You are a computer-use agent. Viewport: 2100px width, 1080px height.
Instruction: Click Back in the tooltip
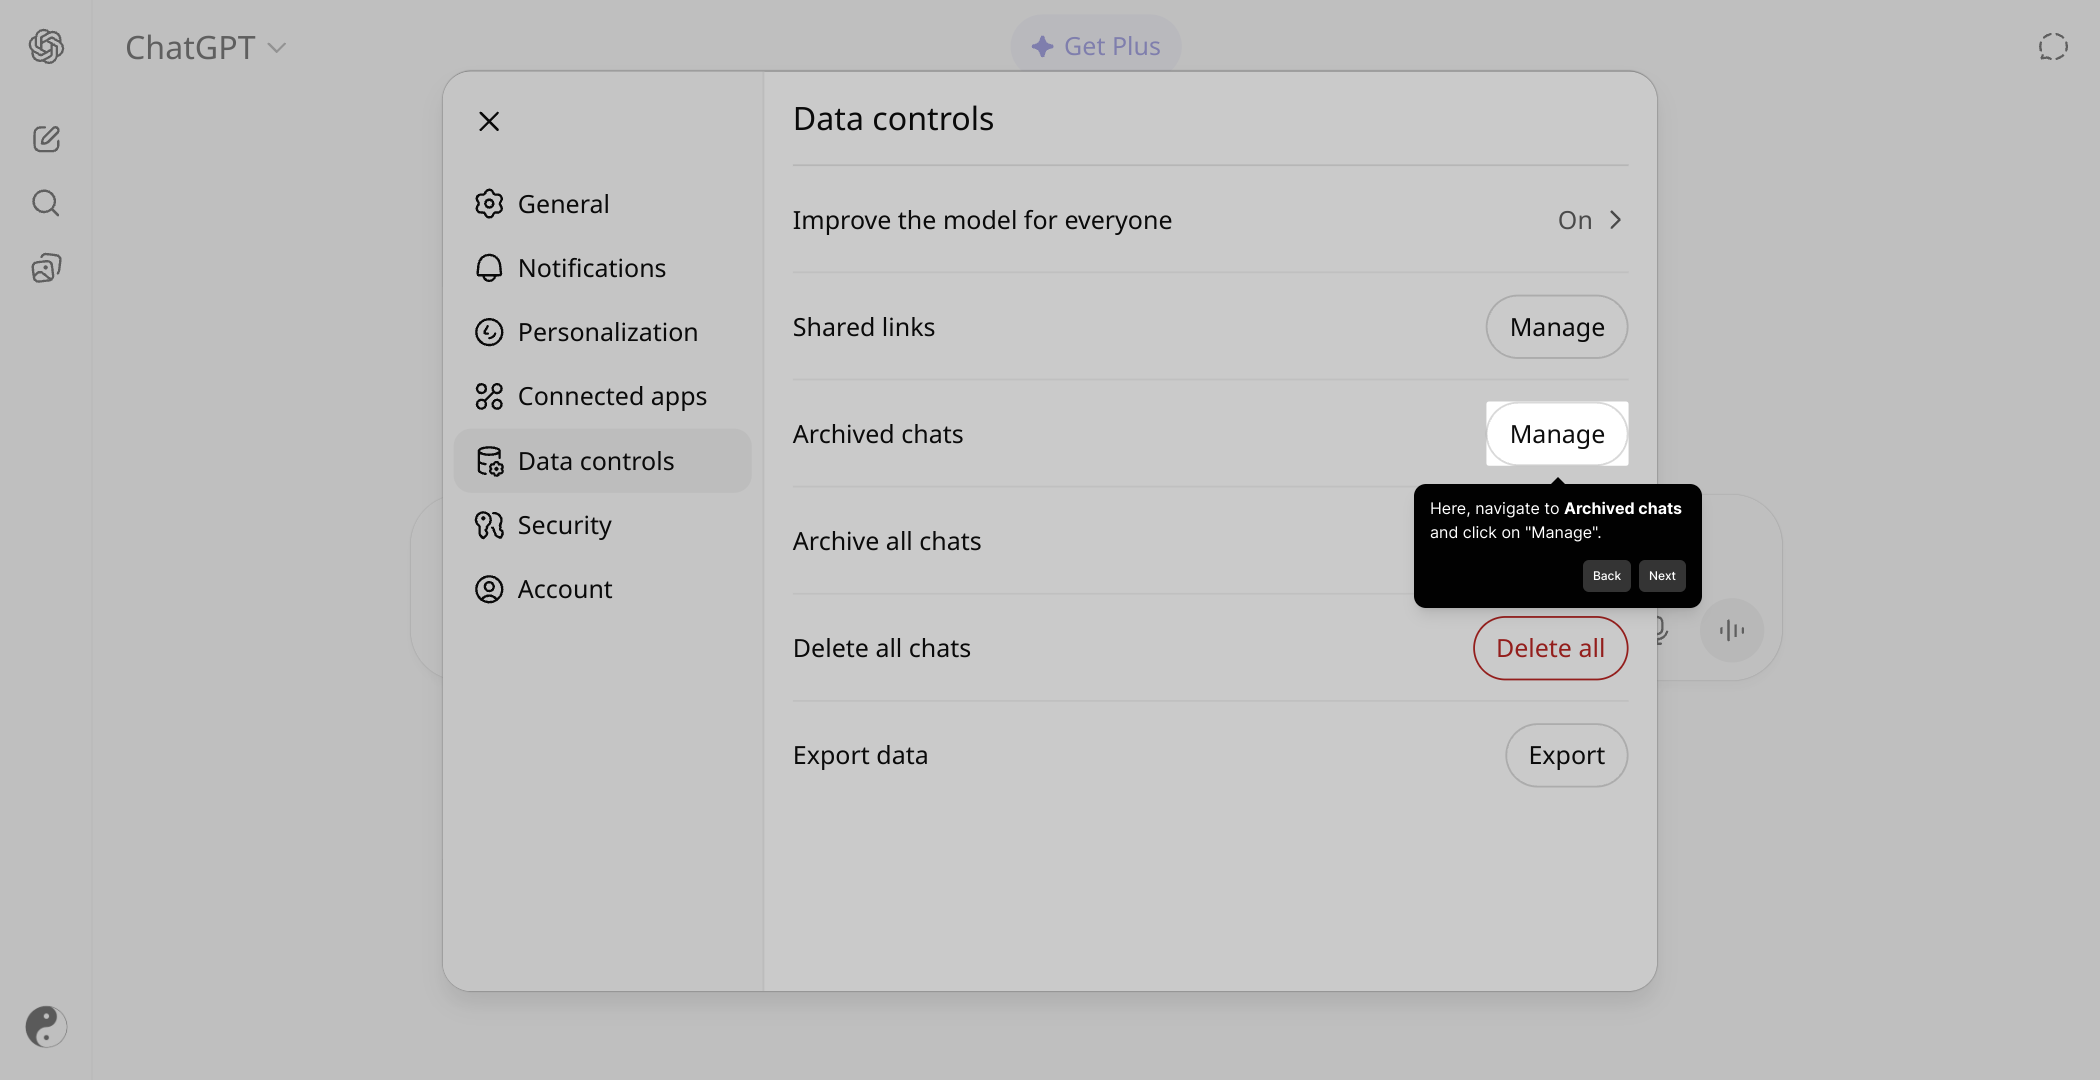[1606, 576]
